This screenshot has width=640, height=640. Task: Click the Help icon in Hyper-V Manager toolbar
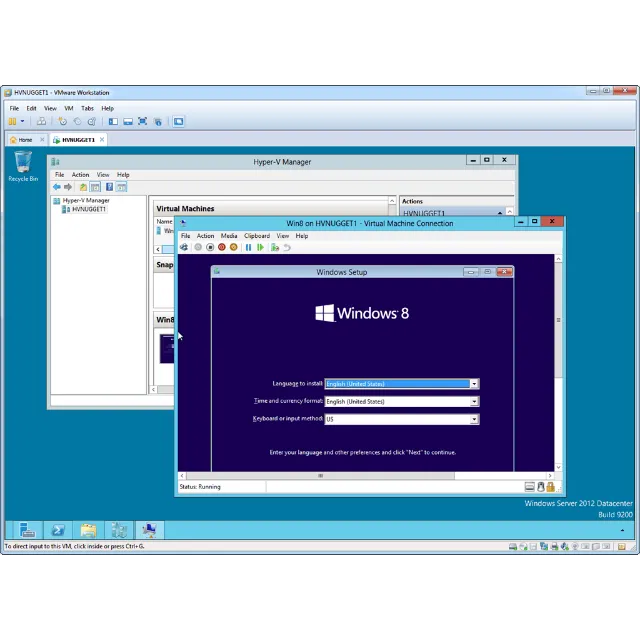point(109,187)
